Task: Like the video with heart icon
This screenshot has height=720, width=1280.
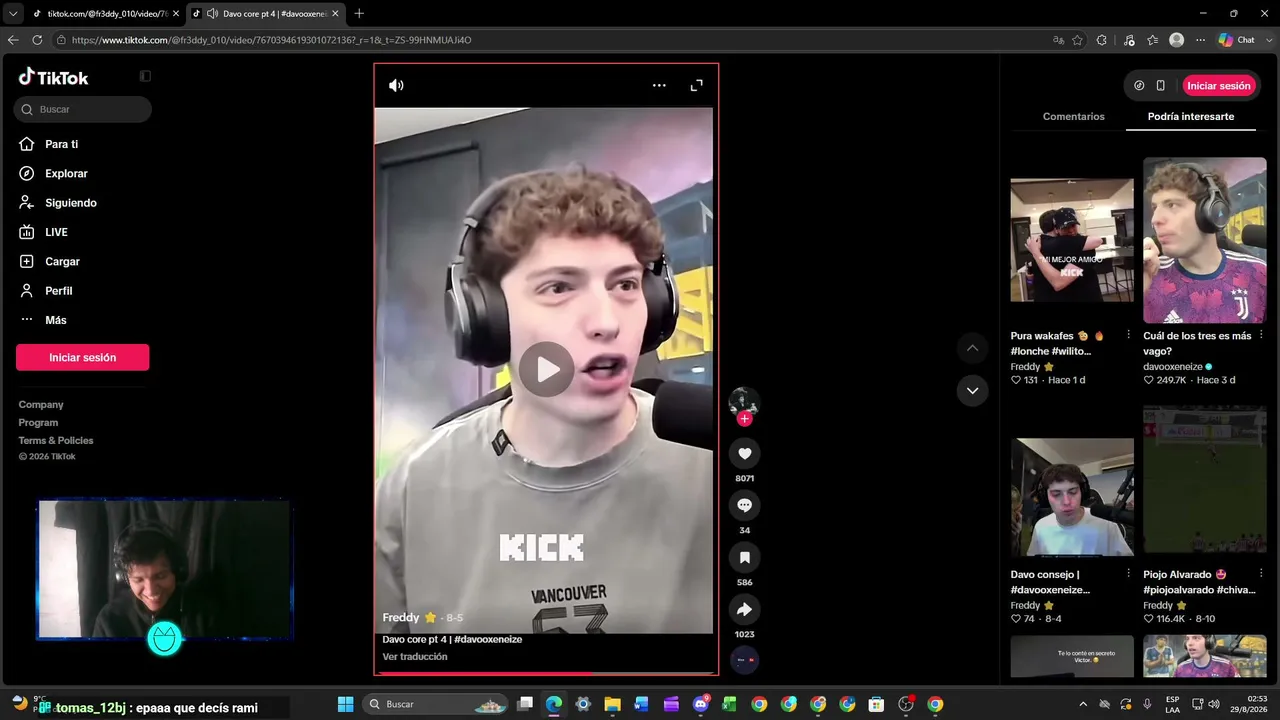Action: [744, 453]
